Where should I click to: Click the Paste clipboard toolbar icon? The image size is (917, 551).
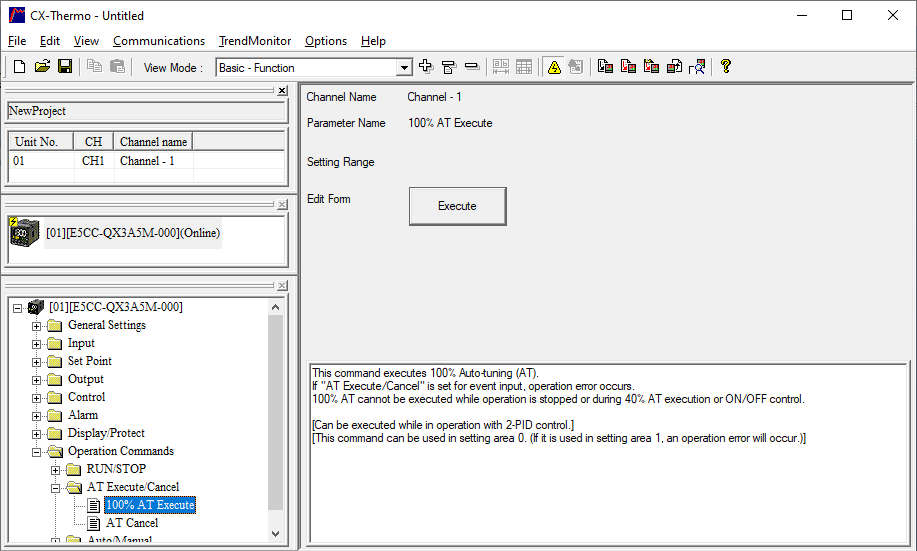click(118, 67)
